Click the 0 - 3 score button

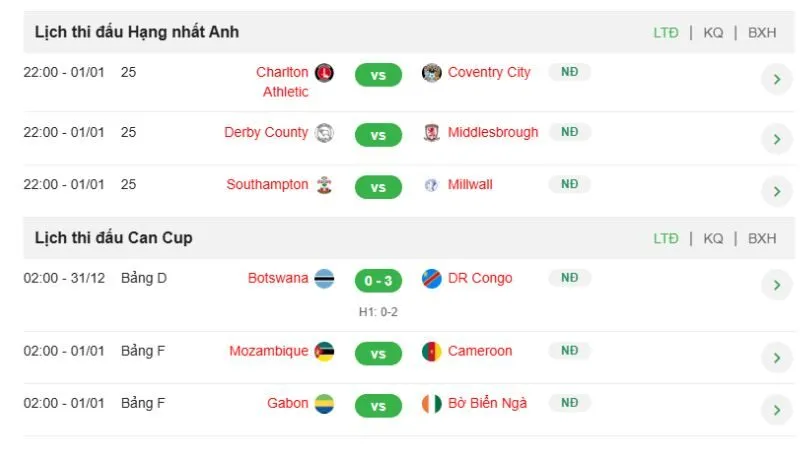point(379,281)
